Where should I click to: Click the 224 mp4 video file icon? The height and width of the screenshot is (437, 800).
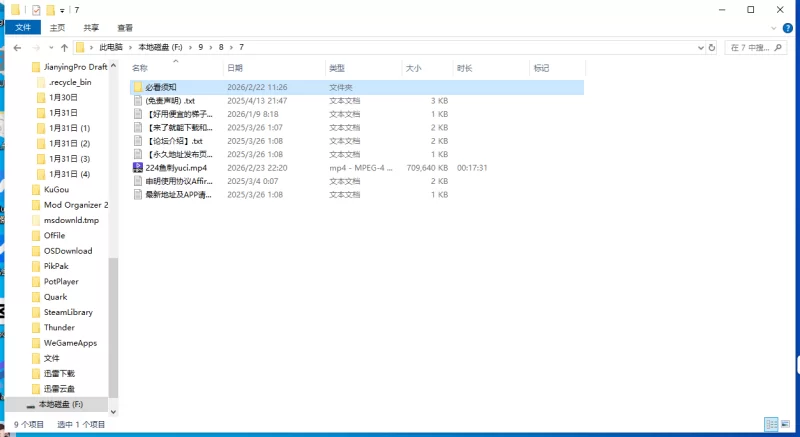tap(138, 168)
